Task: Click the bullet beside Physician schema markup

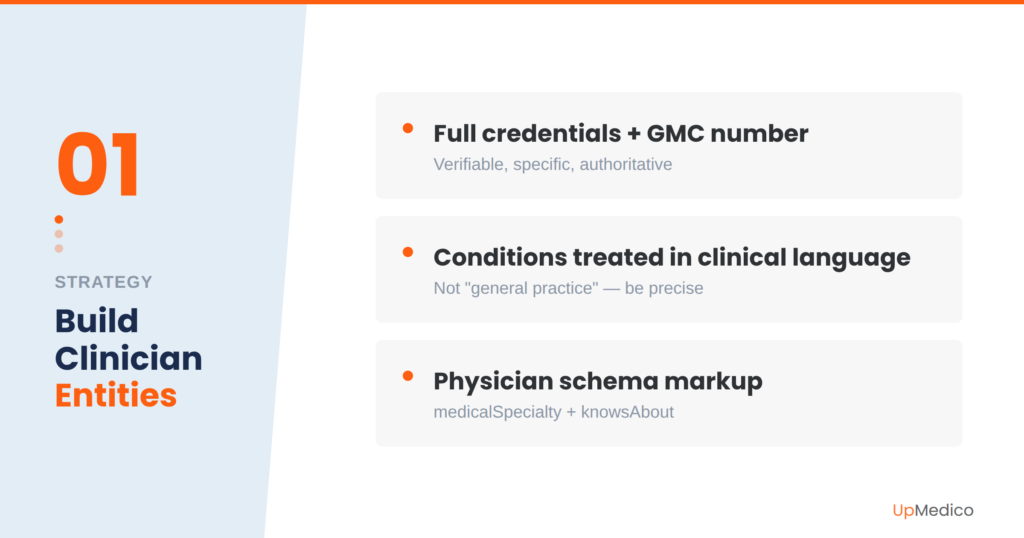Action: point(408,376)
